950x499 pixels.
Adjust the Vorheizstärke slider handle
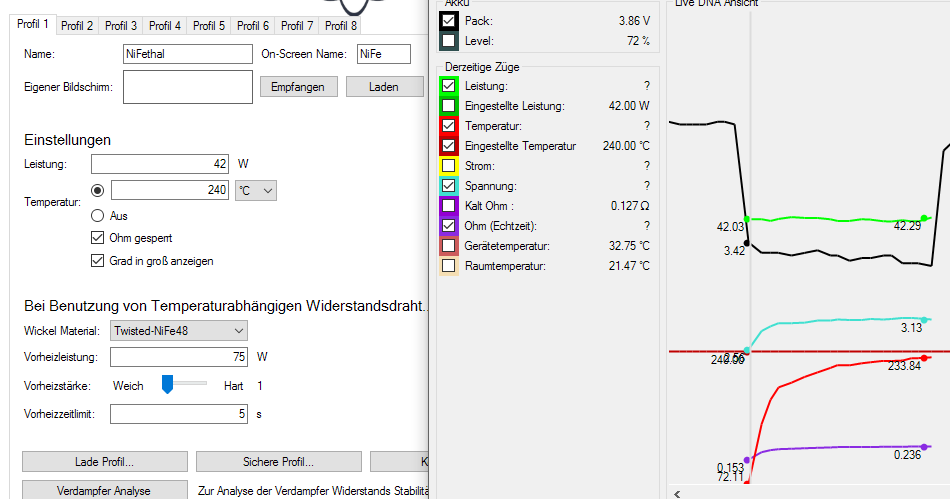click(x=168, y=385)
